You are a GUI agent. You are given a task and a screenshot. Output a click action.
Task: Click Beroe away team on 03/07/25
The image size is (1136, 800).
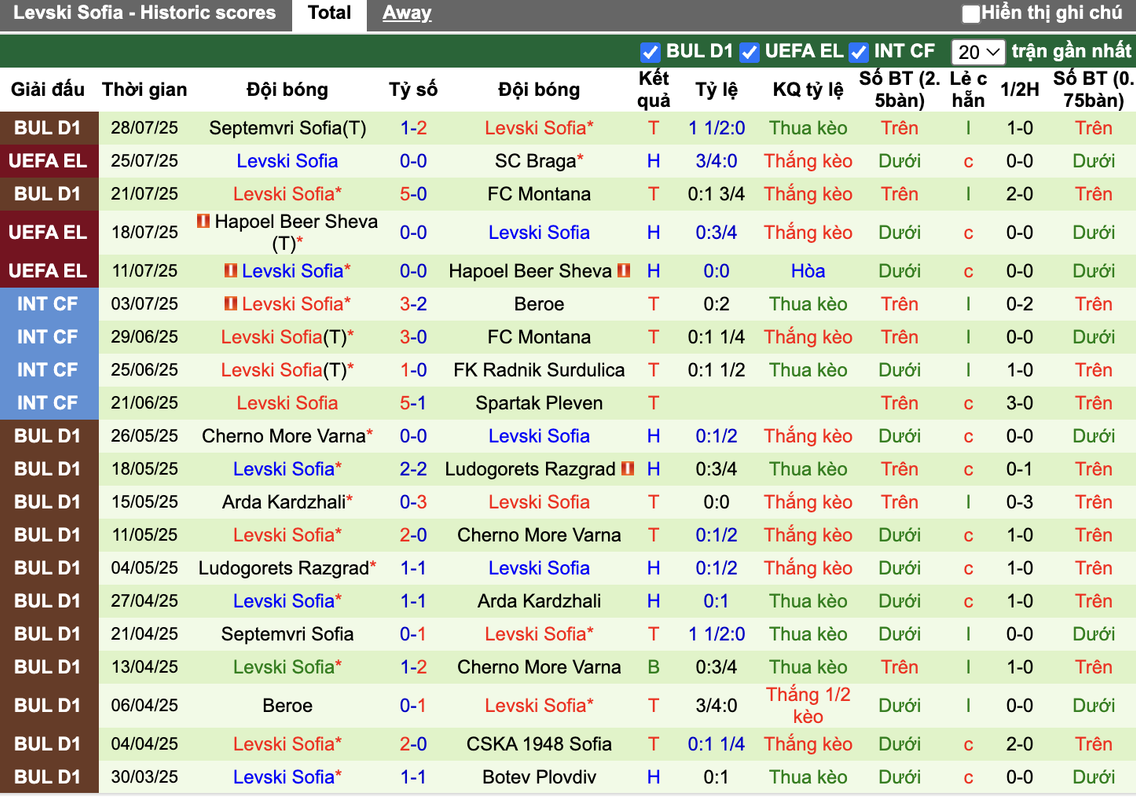[539, 304]
